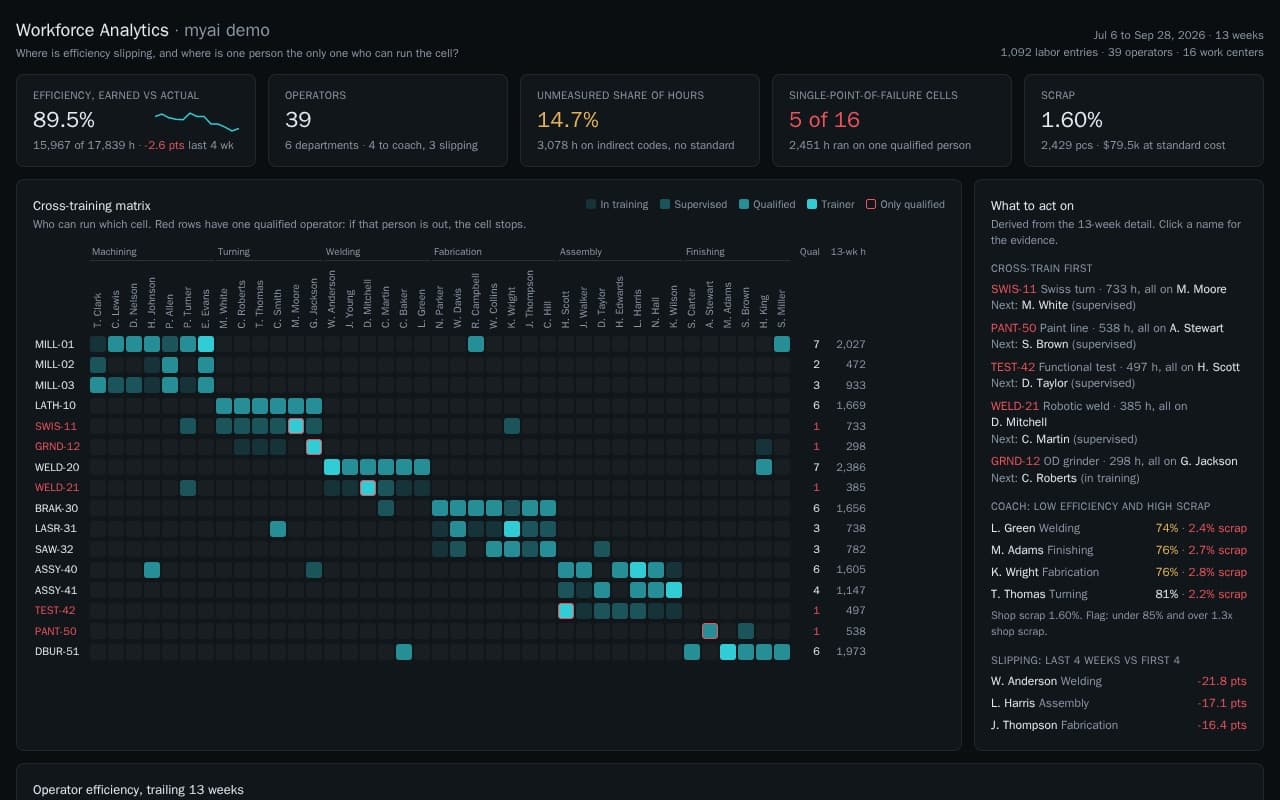Open K. Wright Fabrication coaching entry
Screen dimensions: 1280x800
1119,572
